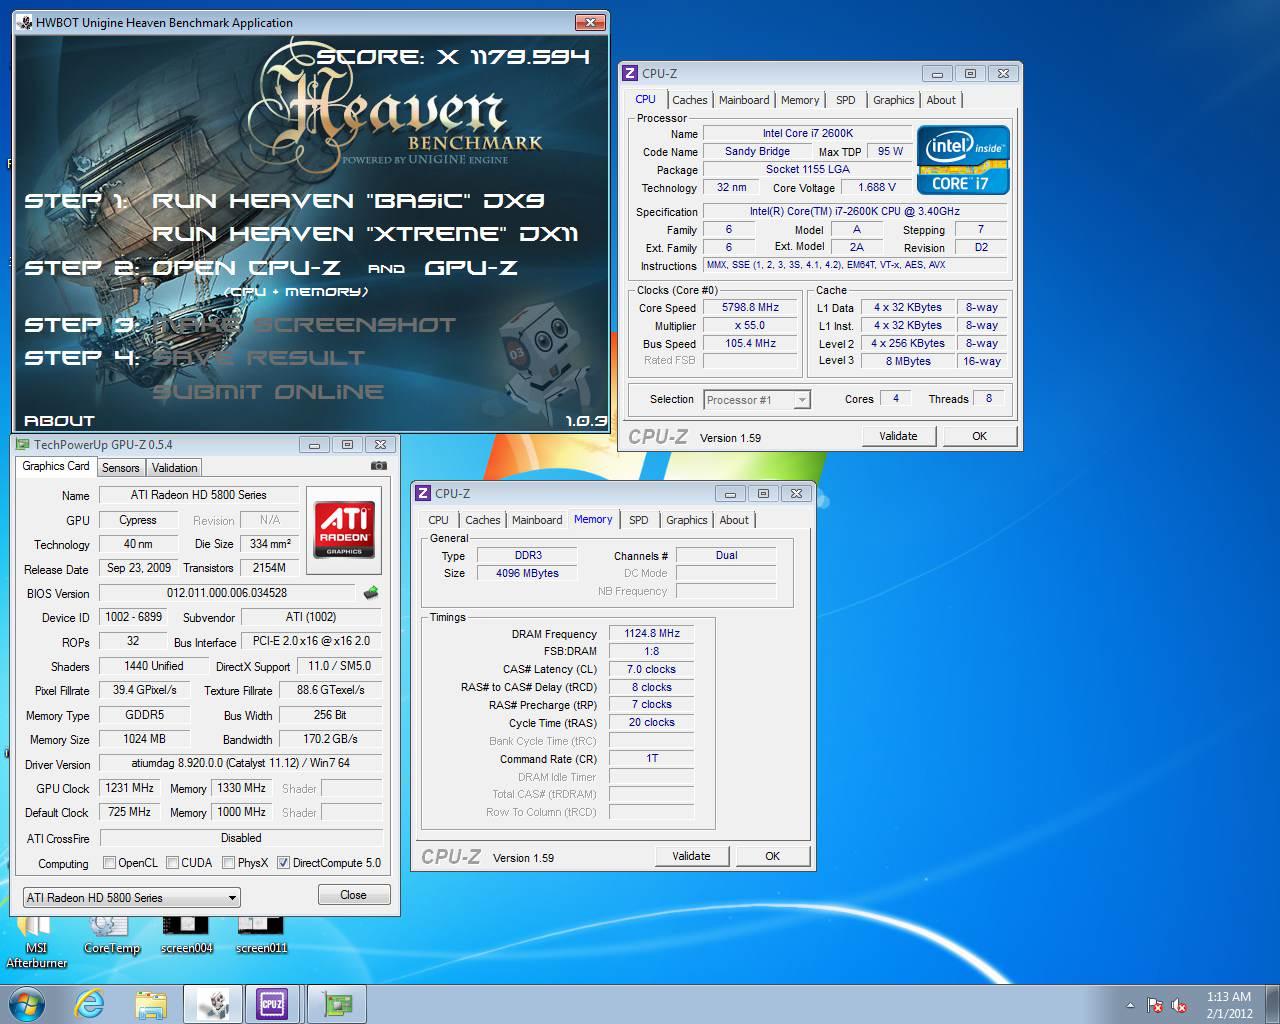
Task: Click the GPU-Z title bar app icon
Action: pyautogui.click(x=23, y=445)
